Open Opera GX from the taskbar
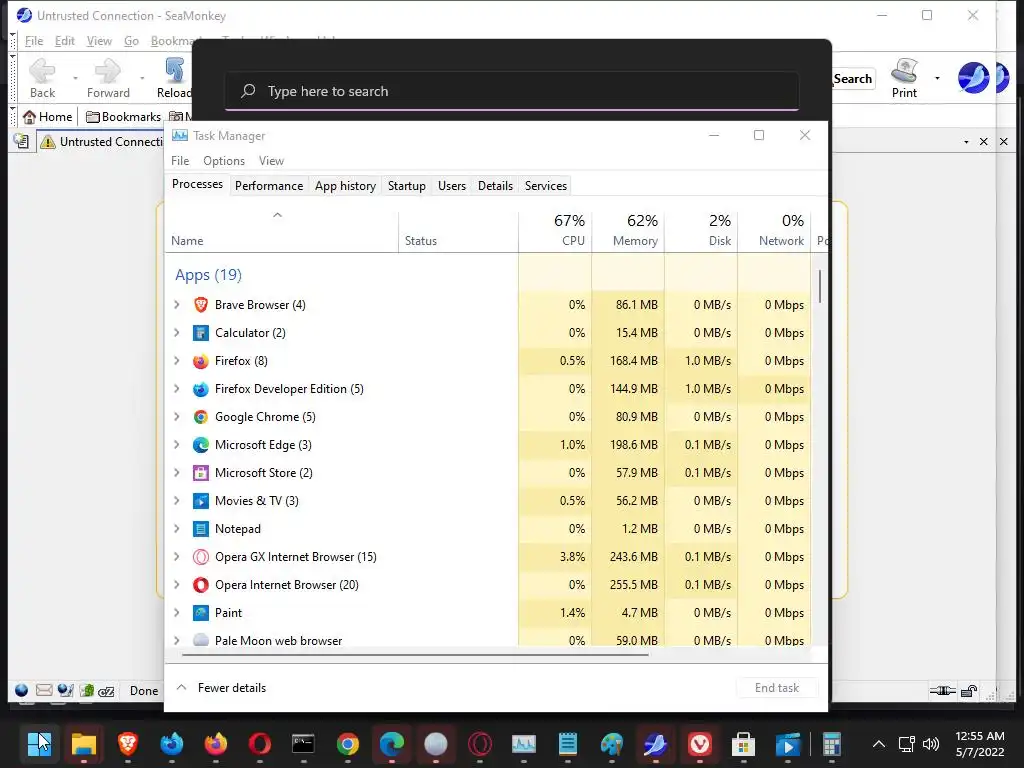1024x768 pixels. point(480,743)
